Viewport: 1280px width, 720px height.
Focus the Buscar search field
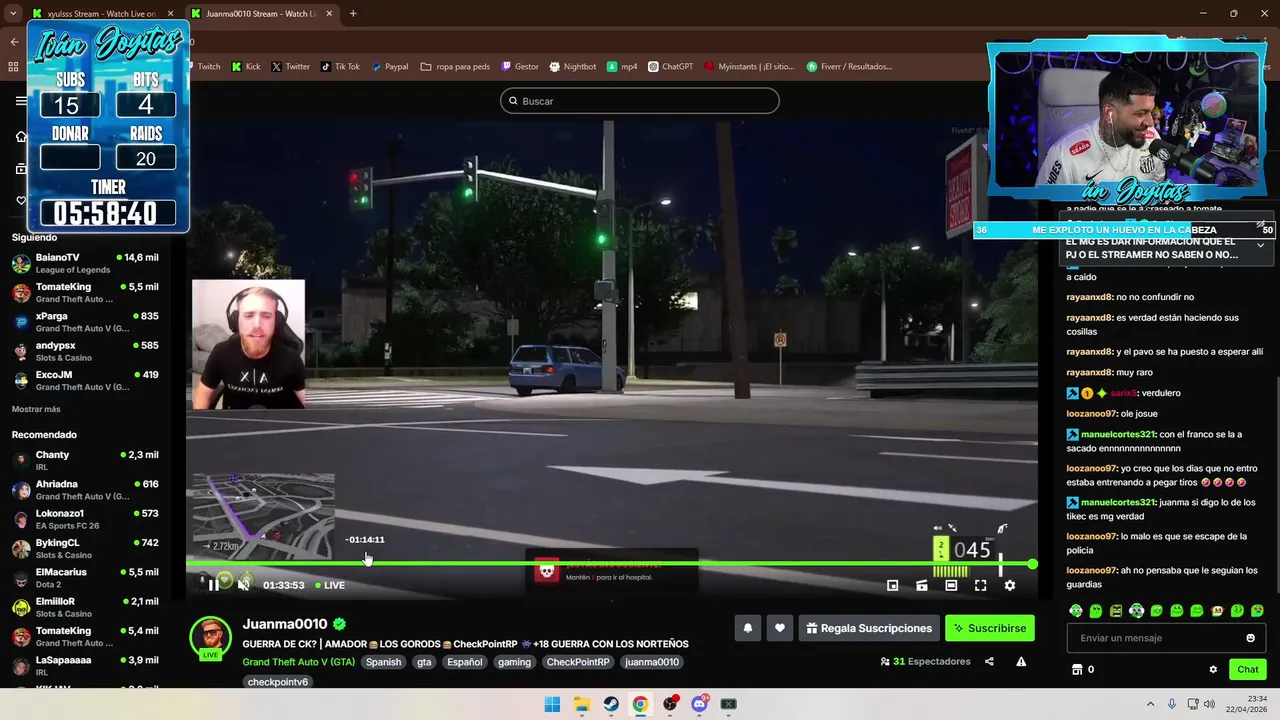pos(640,101)
